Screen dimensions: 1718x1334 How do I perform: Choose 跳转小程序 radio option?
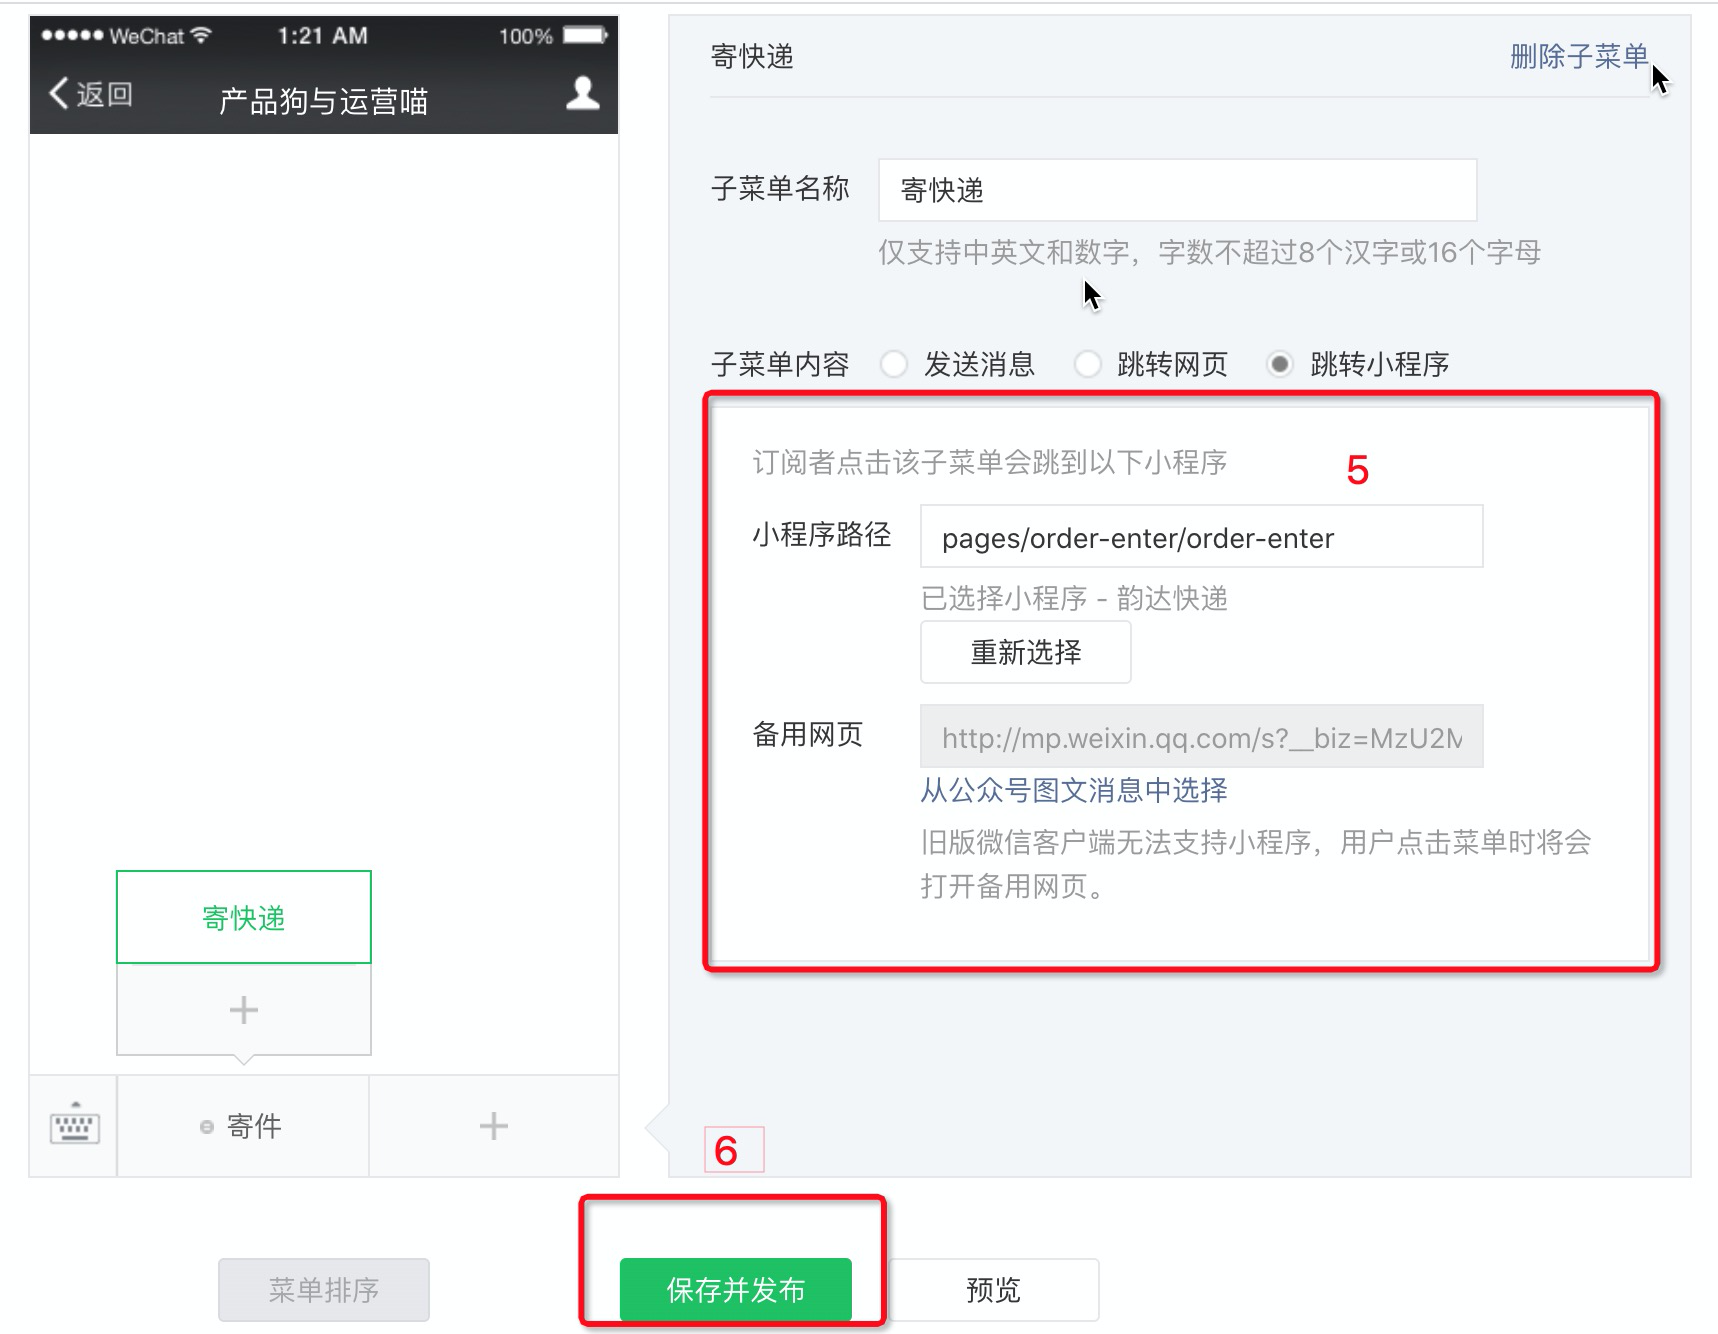(1280, 364)
